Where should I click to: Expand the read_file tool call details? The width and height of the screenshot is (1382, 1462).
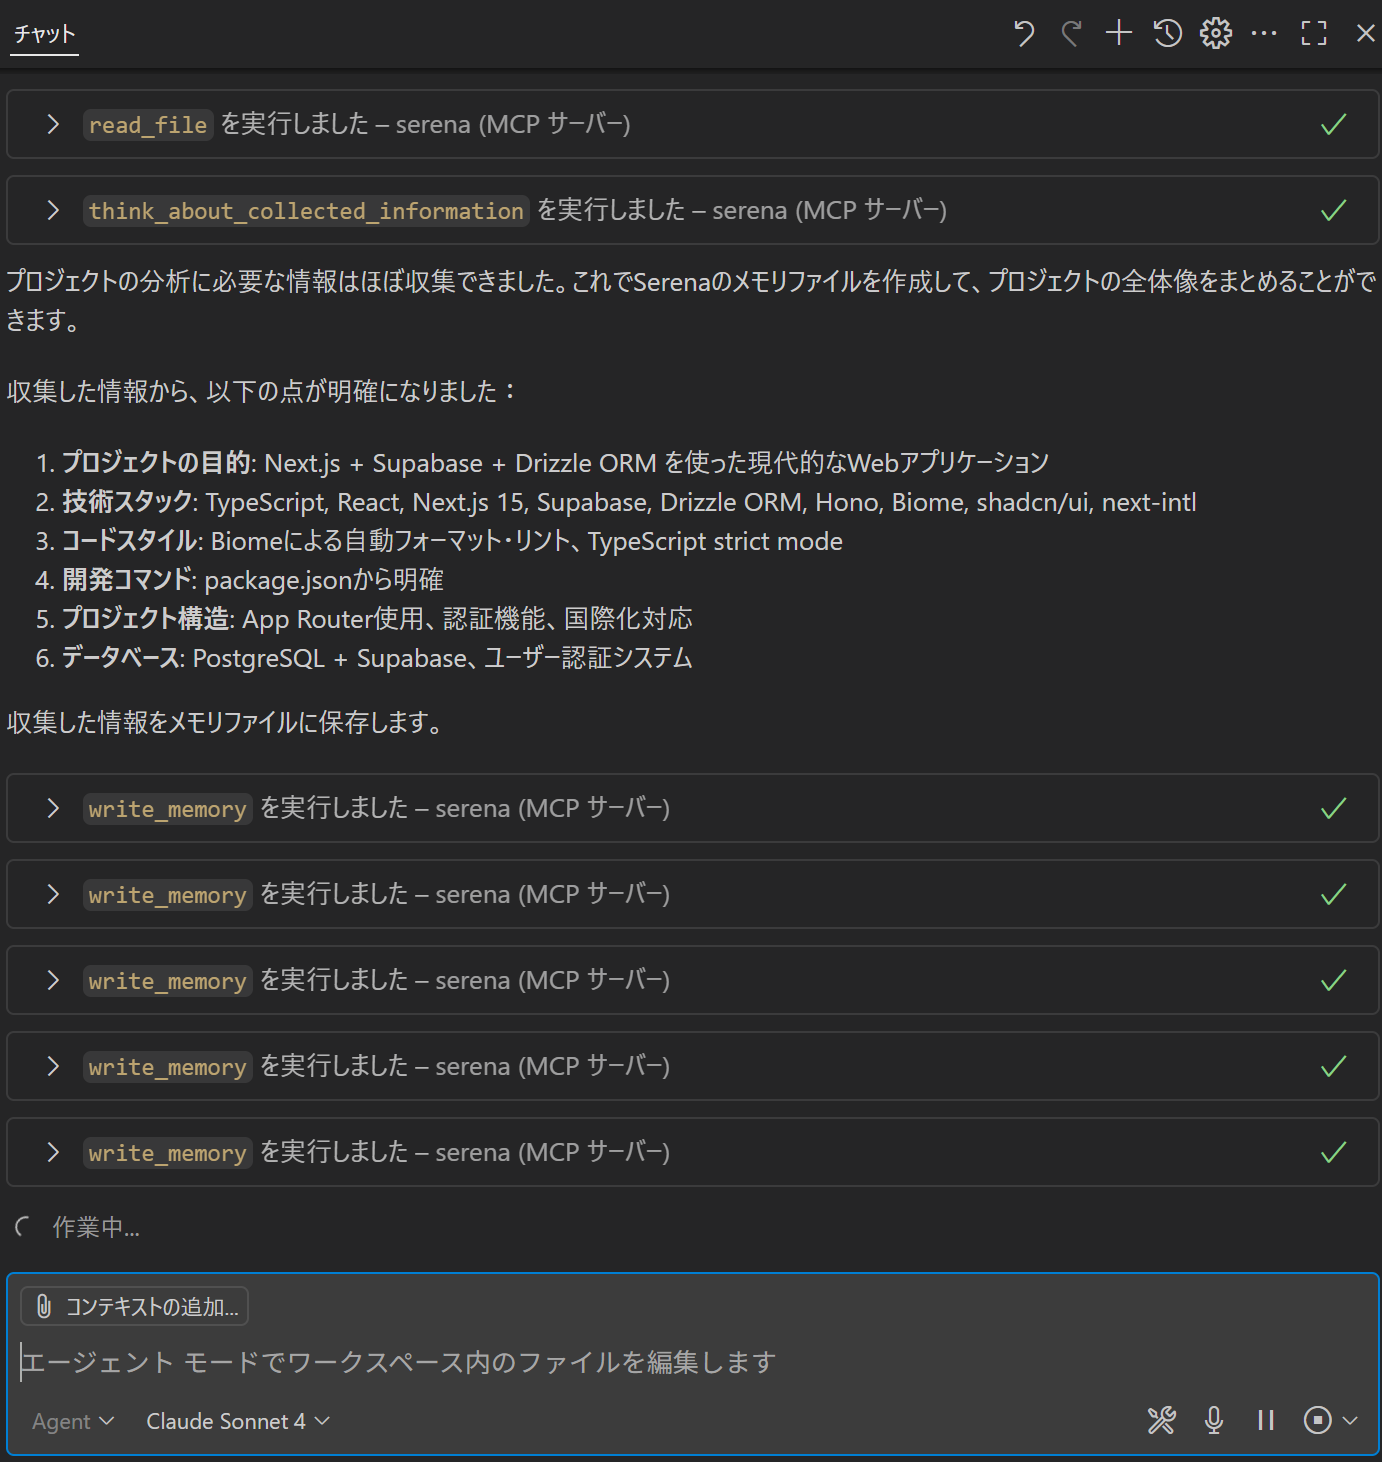coord(53,124)
